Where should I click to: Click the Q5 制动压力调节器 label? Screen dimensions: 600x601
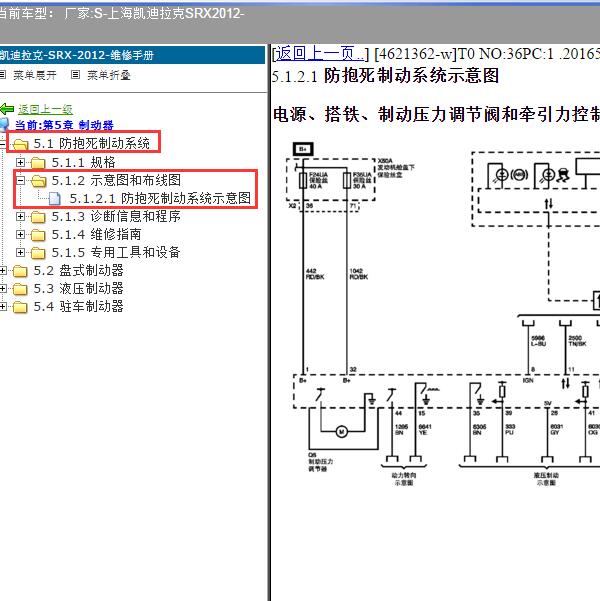click(321, 461)
